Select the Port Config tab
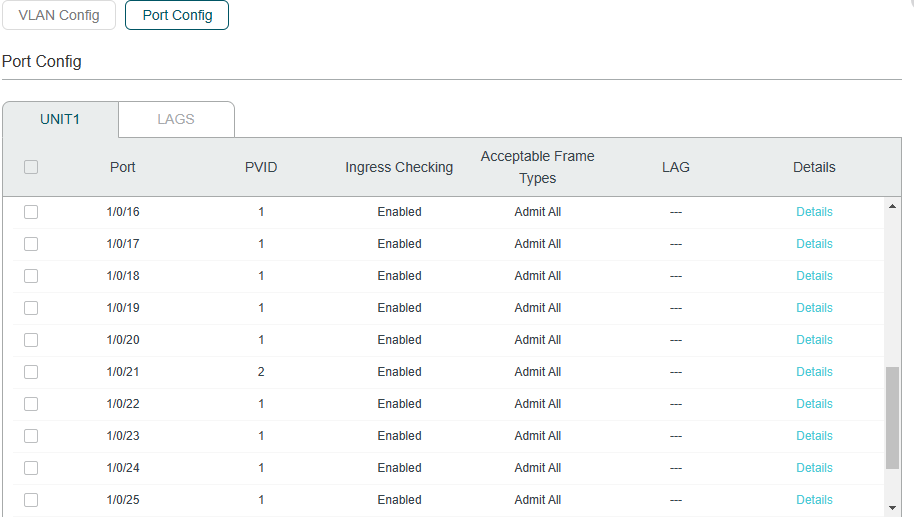This screenshot has height=517, width=914. pyautogui.click(x=177, y=15)
